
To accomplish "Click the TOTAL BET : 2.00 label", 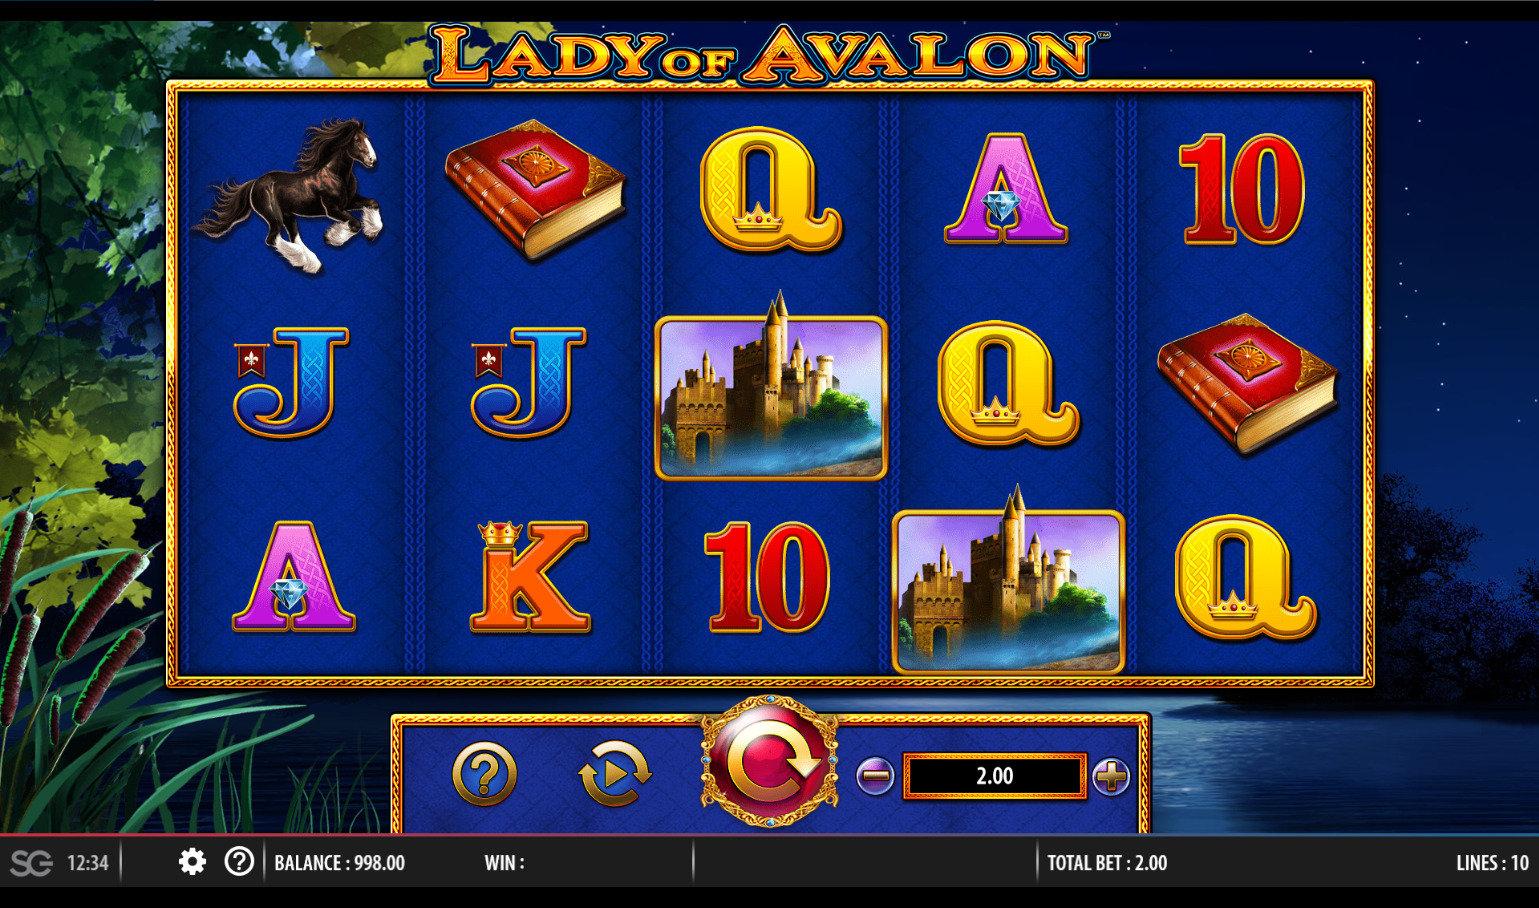I will [x=1107, y=863].
